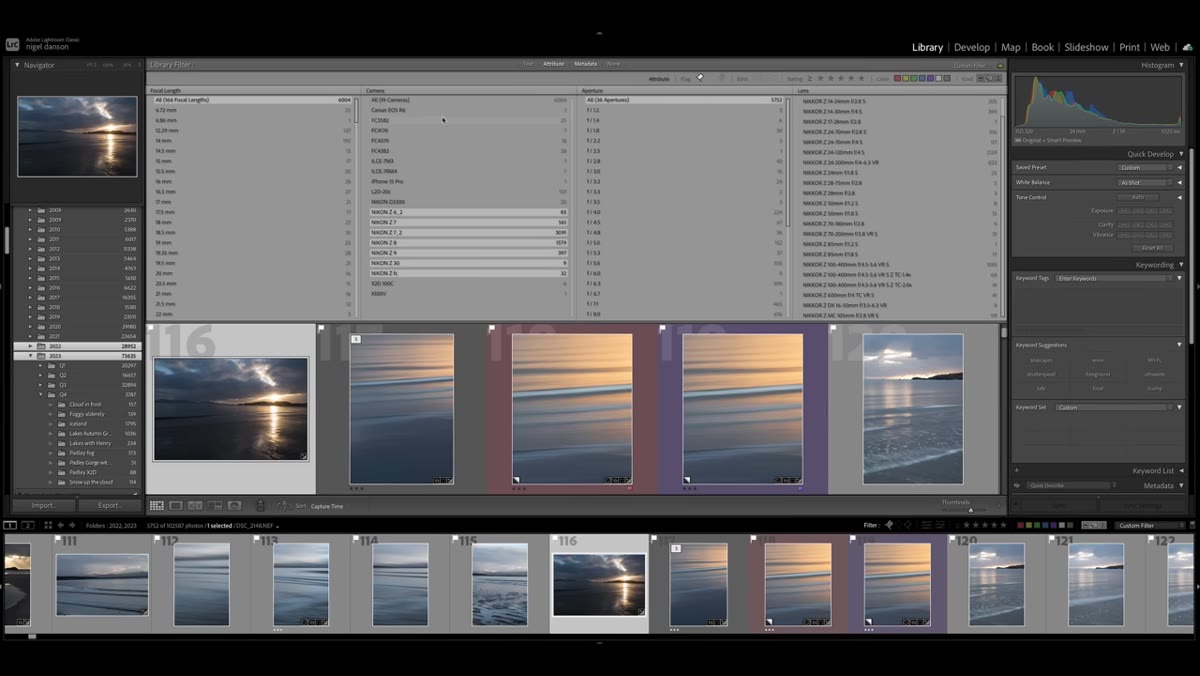Select filmstrip thumbnail 120
The width and height of the screenshot is (1200, 676).
tap(996, 584)
